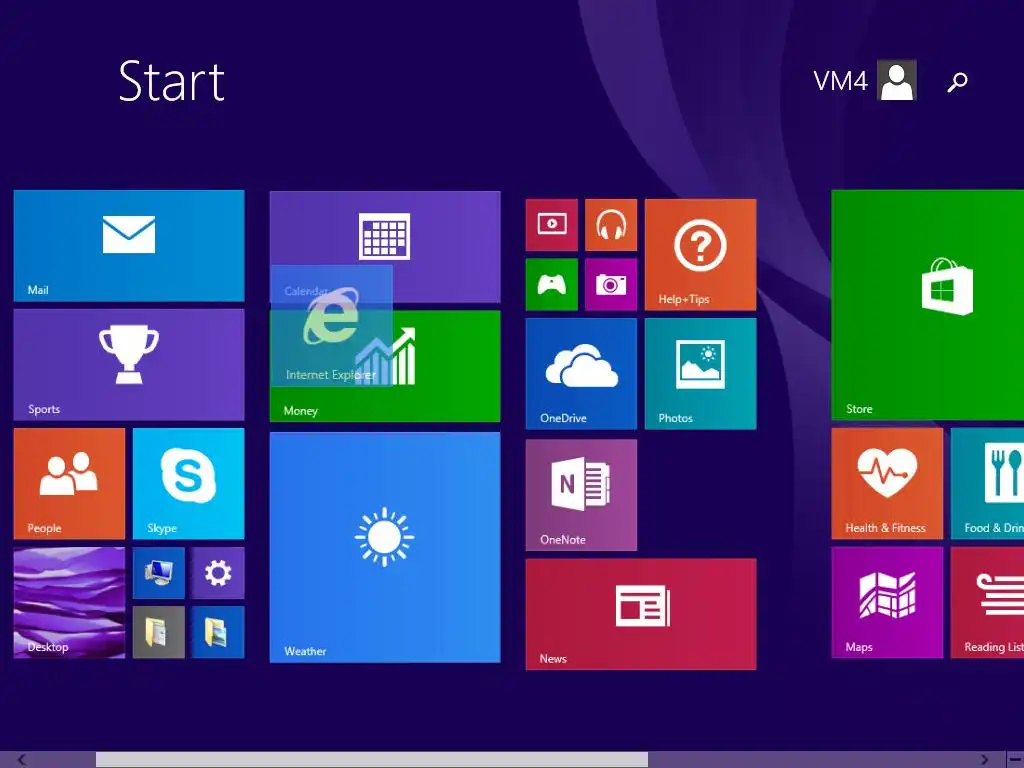
Task: Open the Camera small tile
Action: tap(611, 284)
